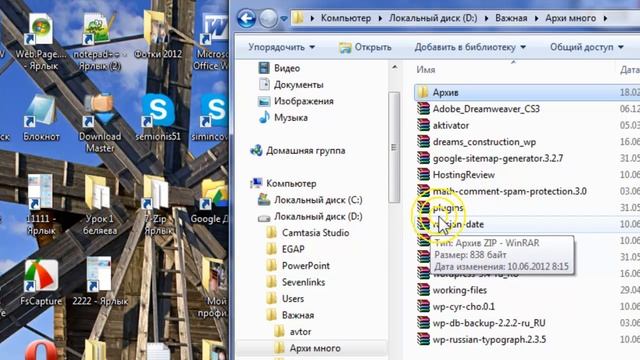640x360 pixels.
Task: Launch Opera browser from desktop
Action: click(41, 351)
